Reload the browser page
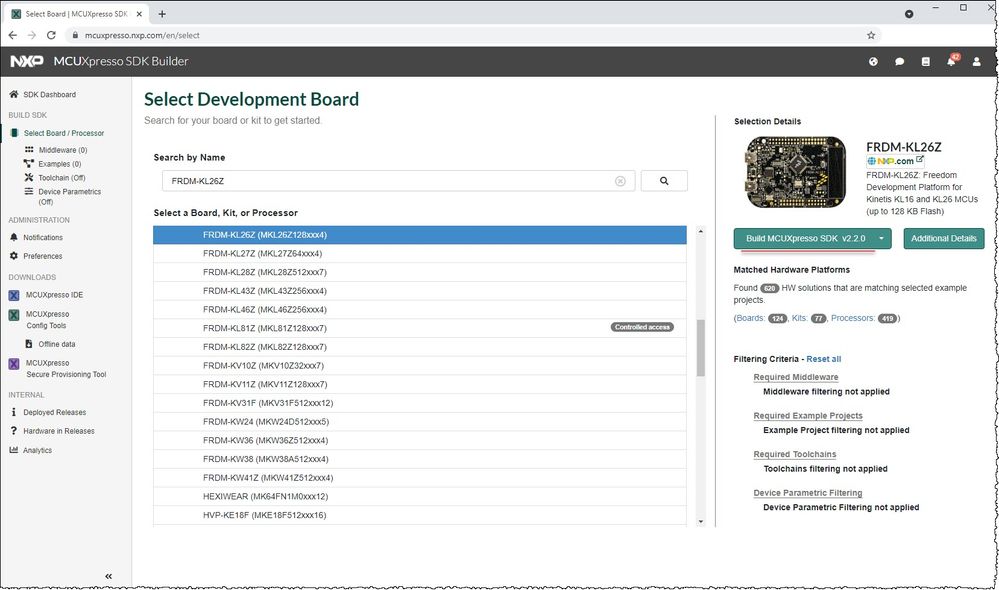Viewport: 999px width, 590px height. [51, 35]
